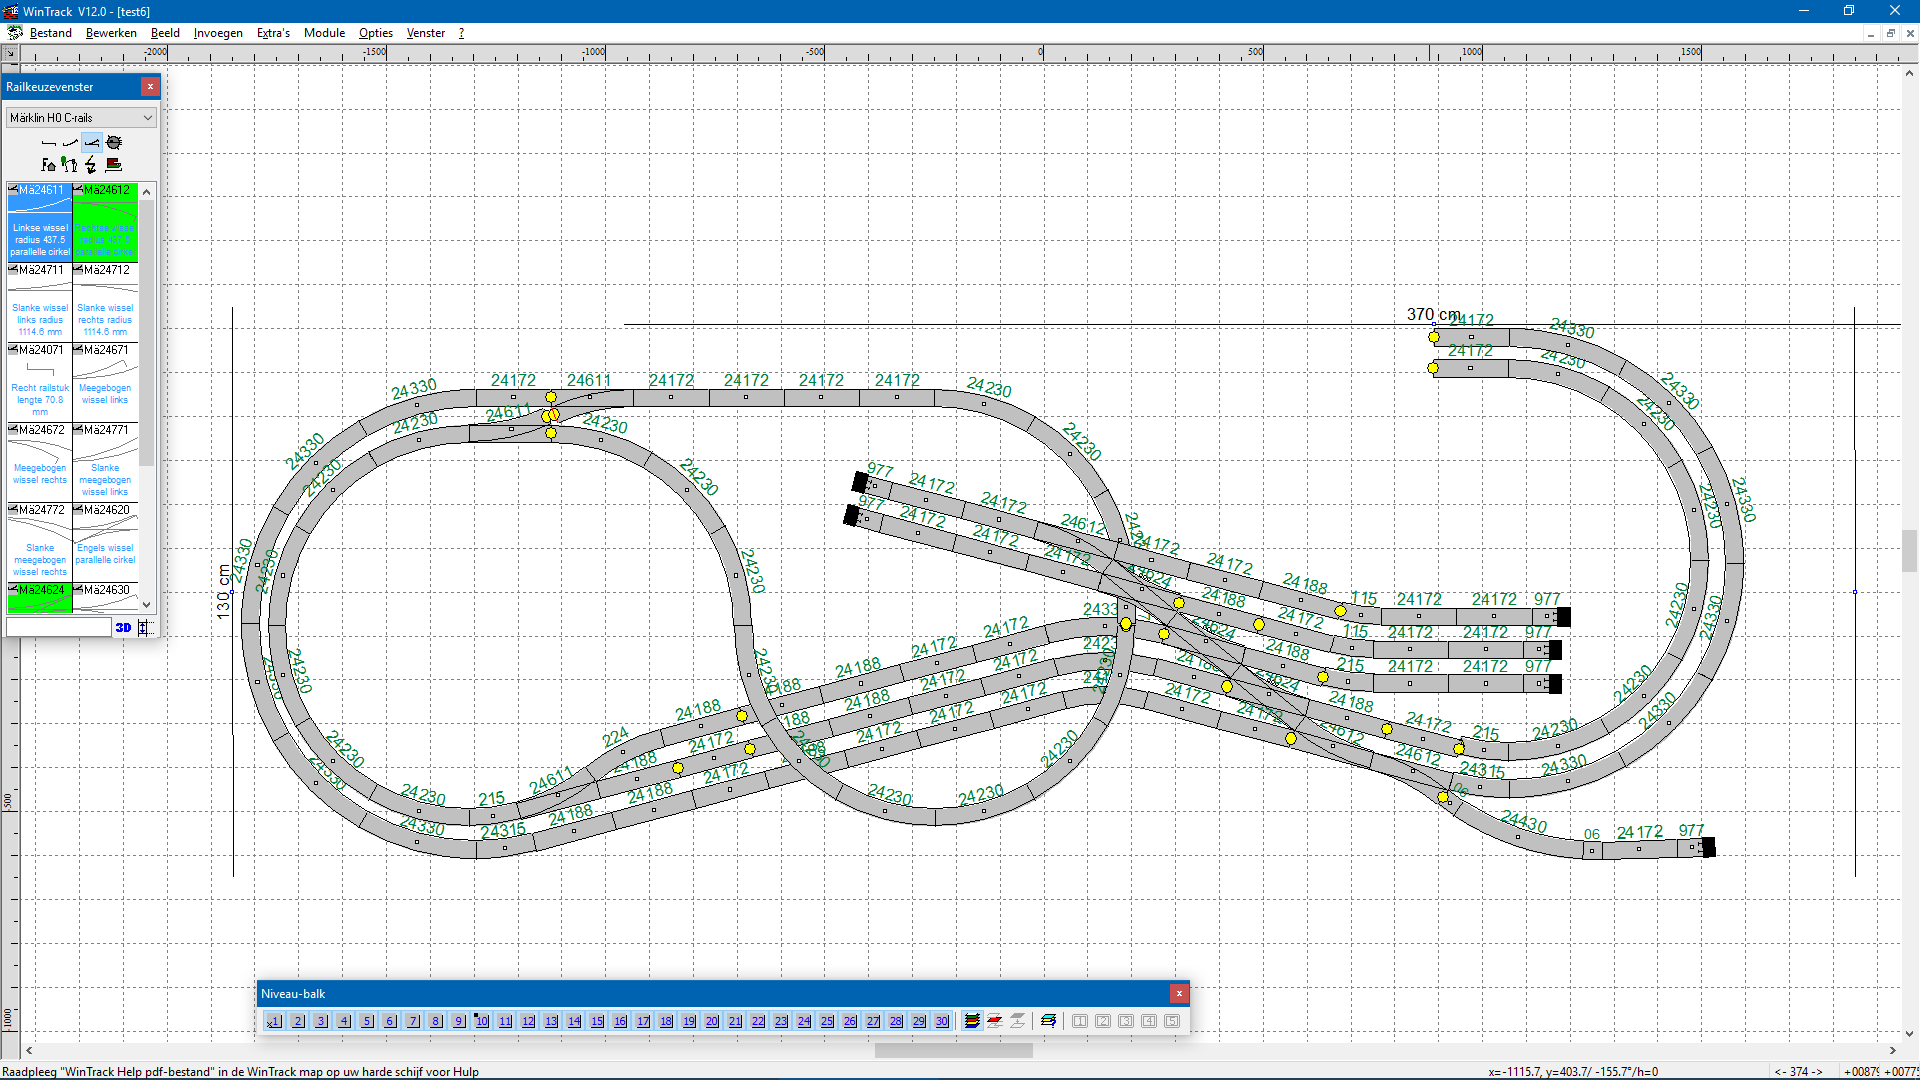Click vertical scrollbar thumb of canvas

[x=1909, y=550]
